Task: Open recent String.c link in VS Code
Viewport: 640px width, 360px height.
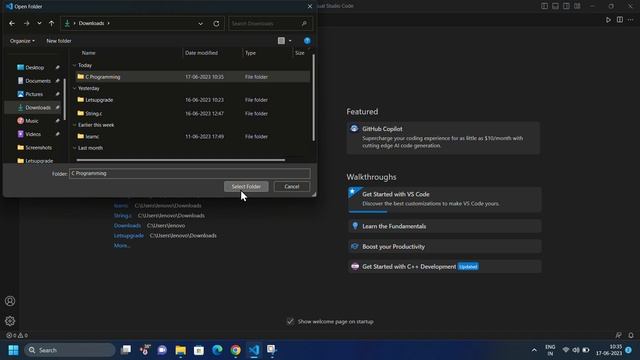Action: click(x=122, y=216)
